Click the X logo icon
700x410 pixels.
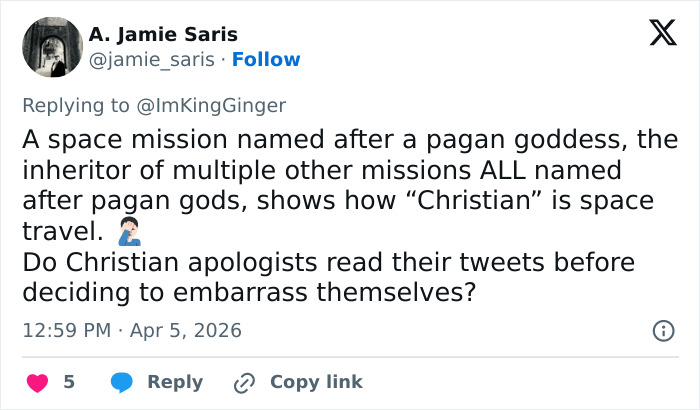pos(655,34)
